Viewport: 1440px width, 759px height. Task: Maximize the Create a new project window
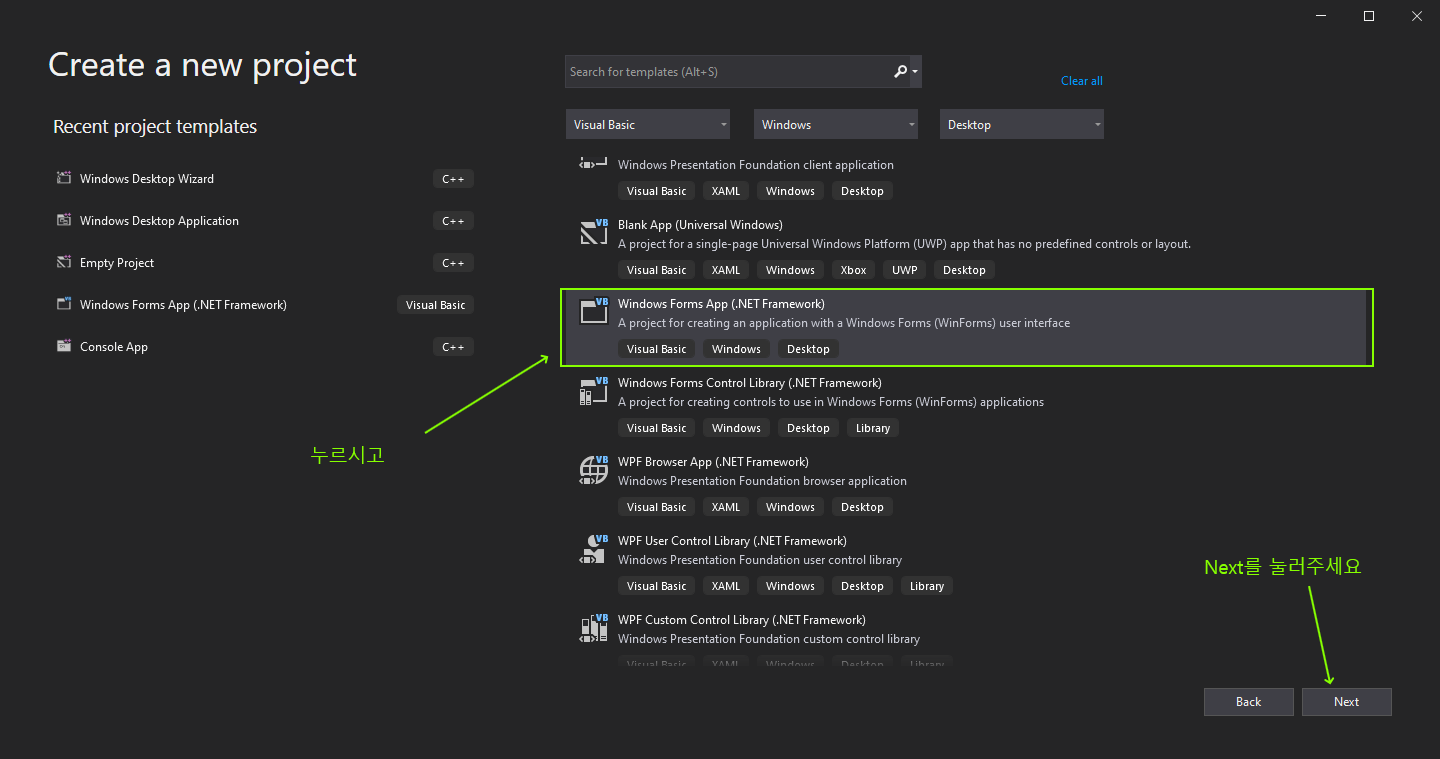pos(1369,15)
